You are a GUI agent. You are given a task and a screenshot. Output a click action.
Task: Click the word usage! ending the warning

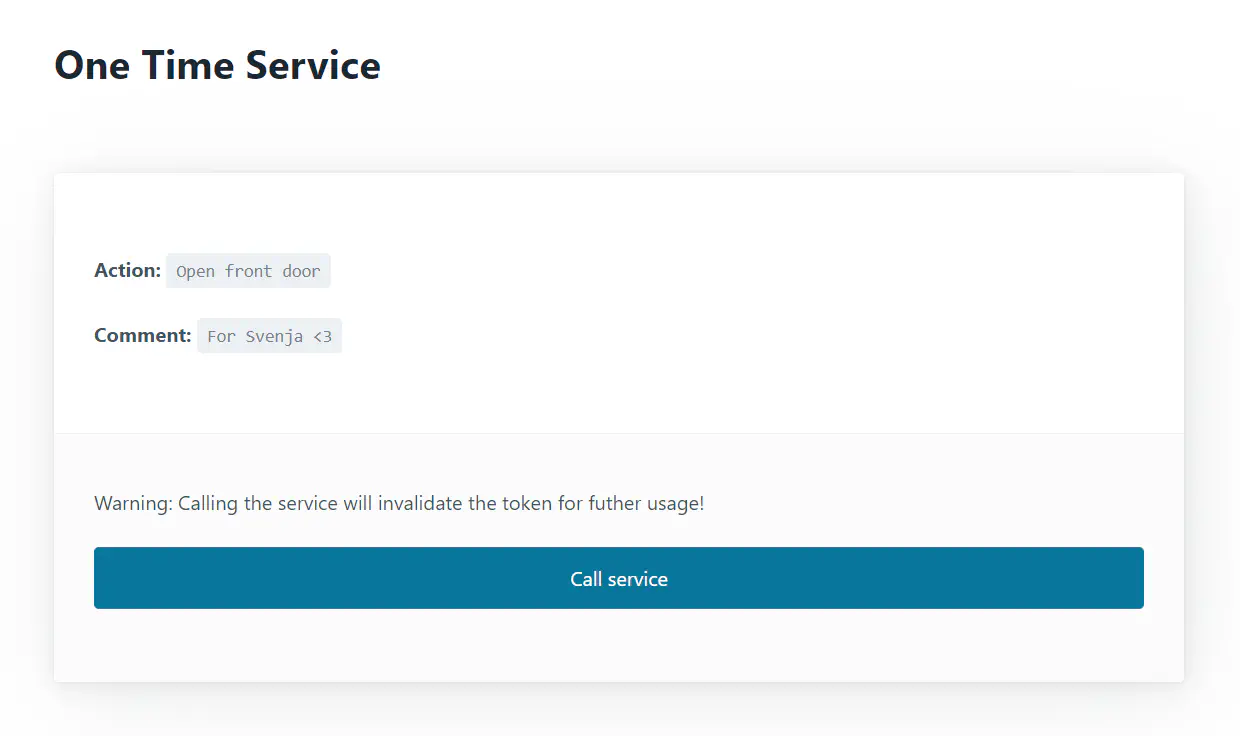(675, 503)
